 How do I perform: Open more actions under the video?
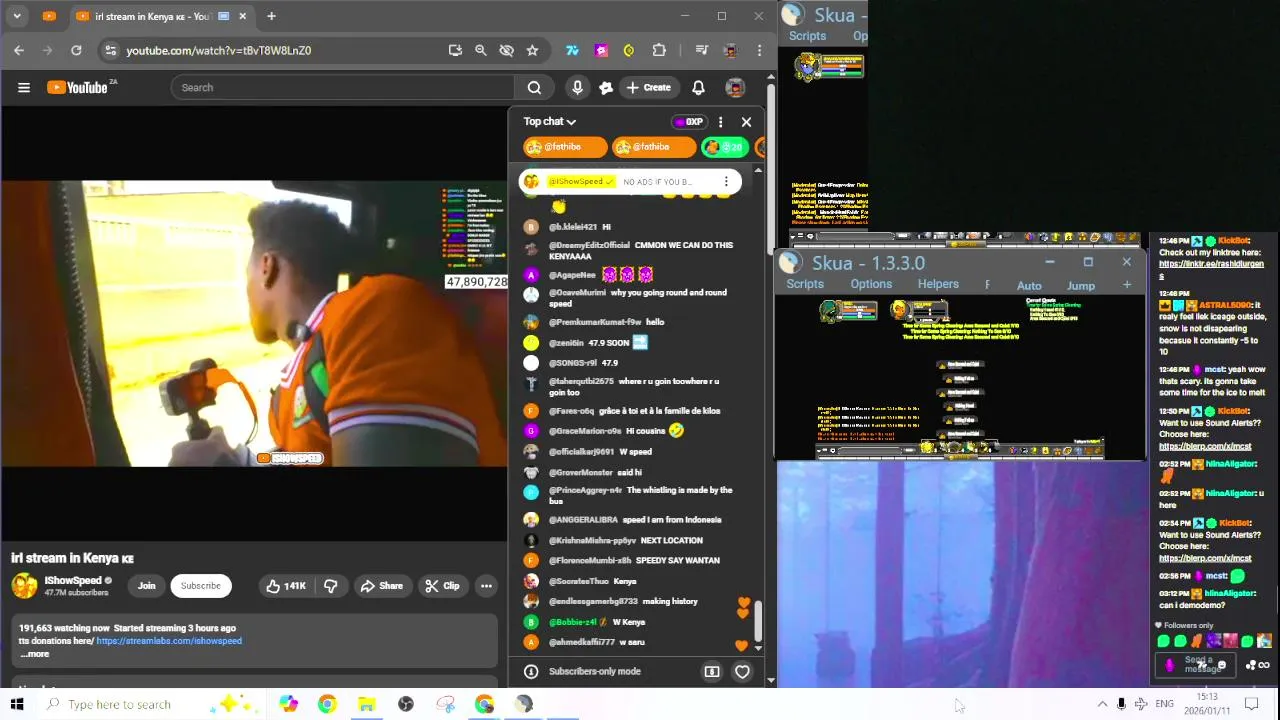486,586
